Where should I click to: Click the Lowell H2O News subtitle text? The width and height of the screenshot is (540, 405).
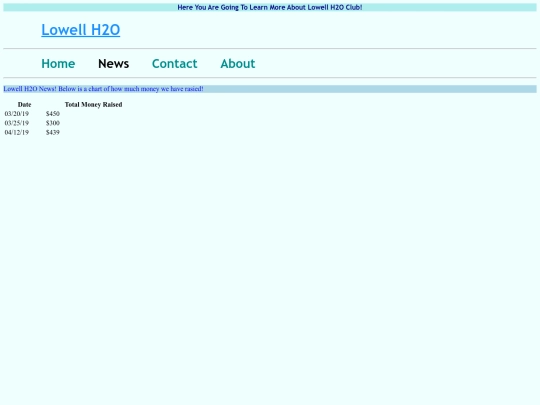point(103,89)
